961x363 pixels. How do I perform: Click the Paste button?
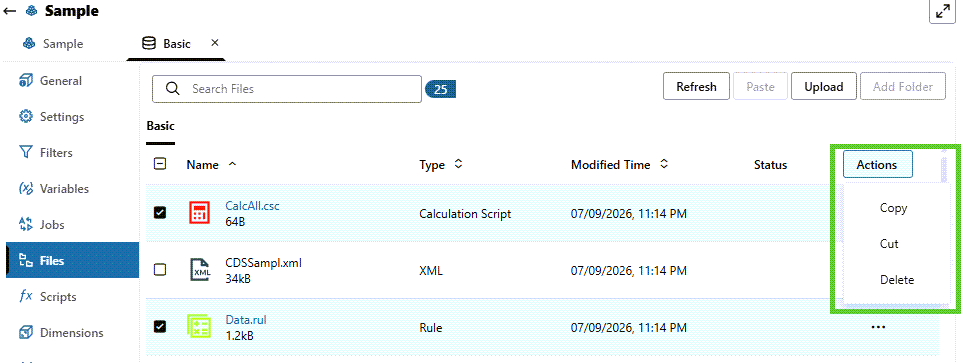(x=761, y=86)
